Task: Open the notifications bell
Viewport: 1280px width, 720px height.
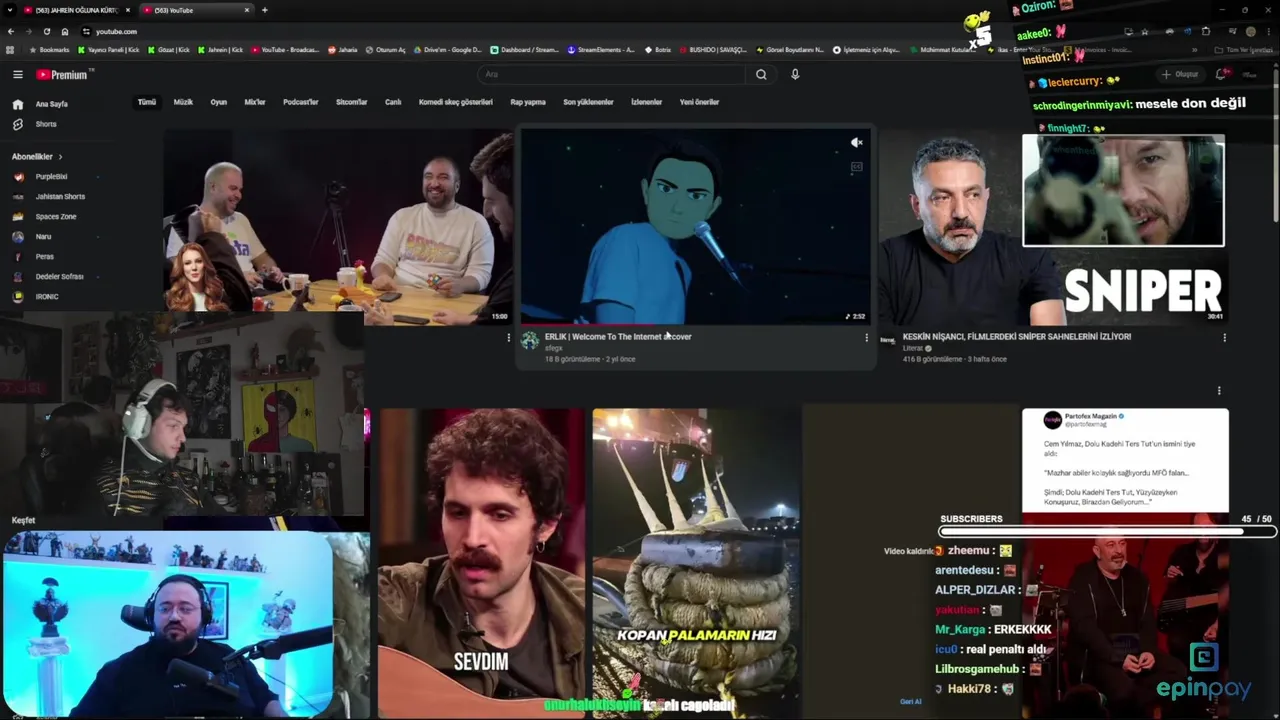Action: pyautogui.click(x=1222, y=74)
